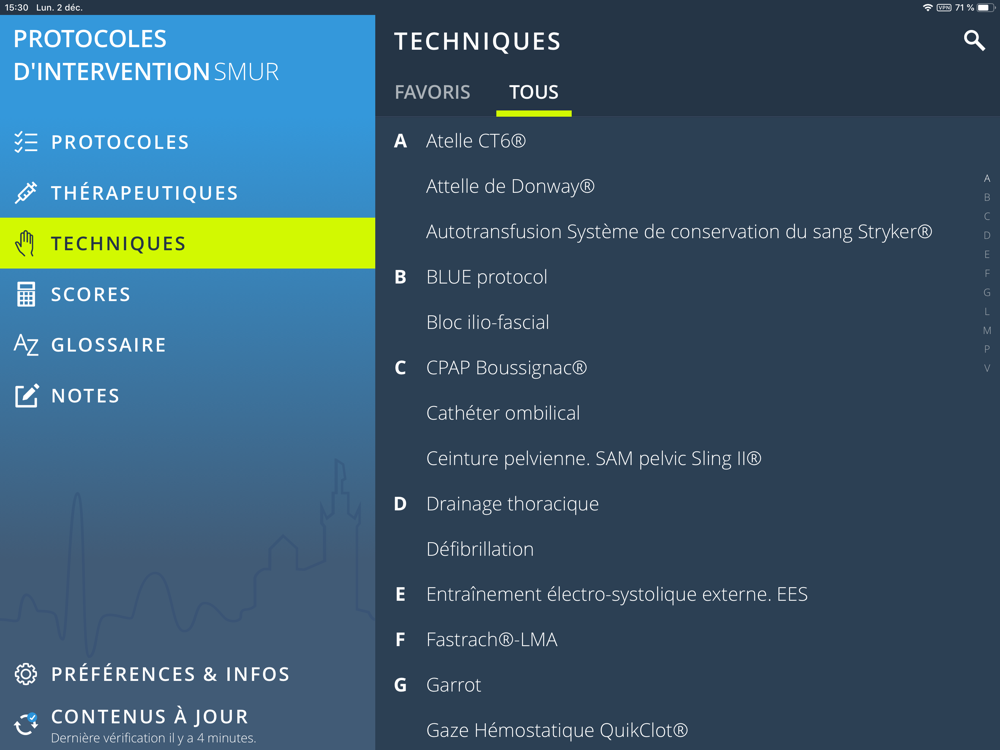
Task: Click the Préférences gear icon
Action: click(x=26, y=673)
